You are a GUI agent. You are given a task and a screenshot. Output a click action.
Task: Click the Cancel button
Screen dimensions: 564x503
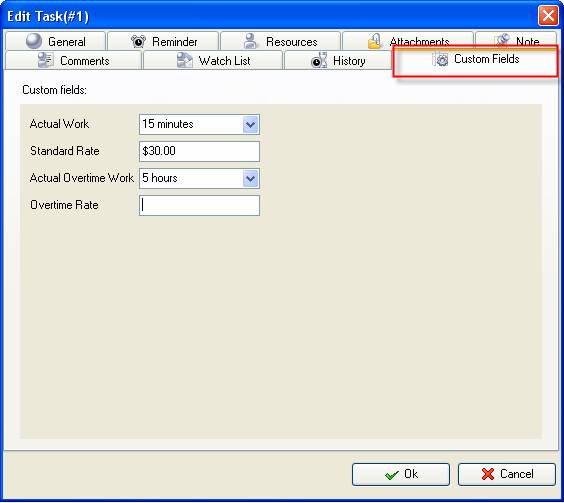(x=507, y=474)
